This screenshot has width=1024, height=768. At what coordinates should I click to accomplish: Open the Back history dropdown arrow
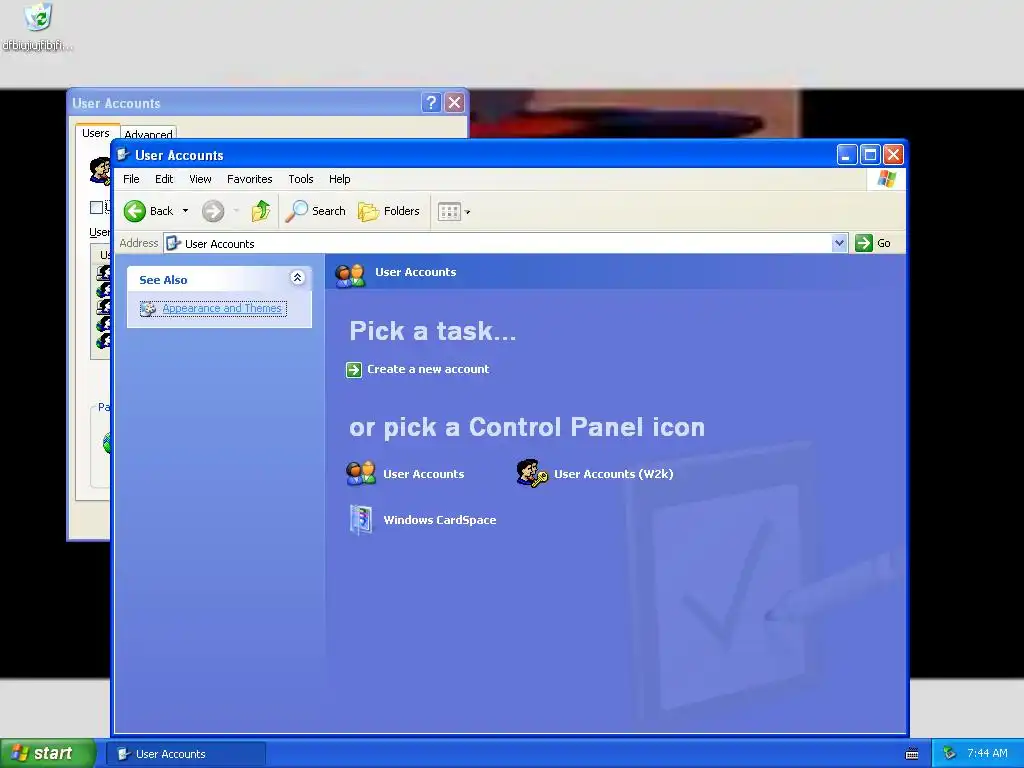click(185, 211)
